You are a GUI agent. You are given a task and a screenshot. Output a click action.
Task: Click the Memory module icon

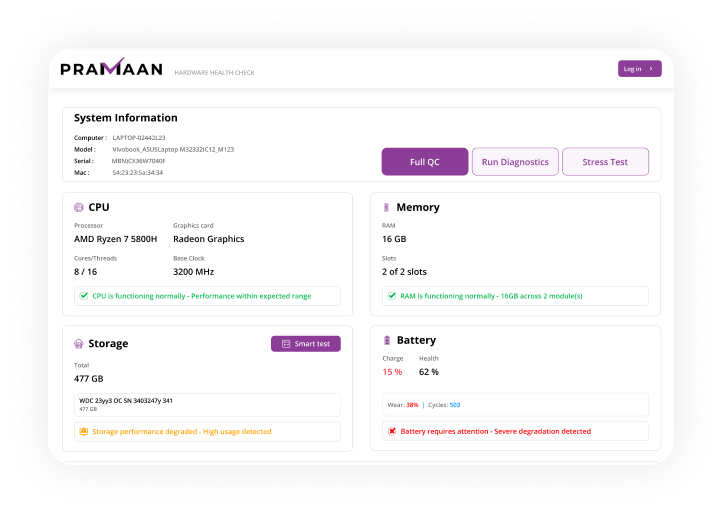[386, 207]
